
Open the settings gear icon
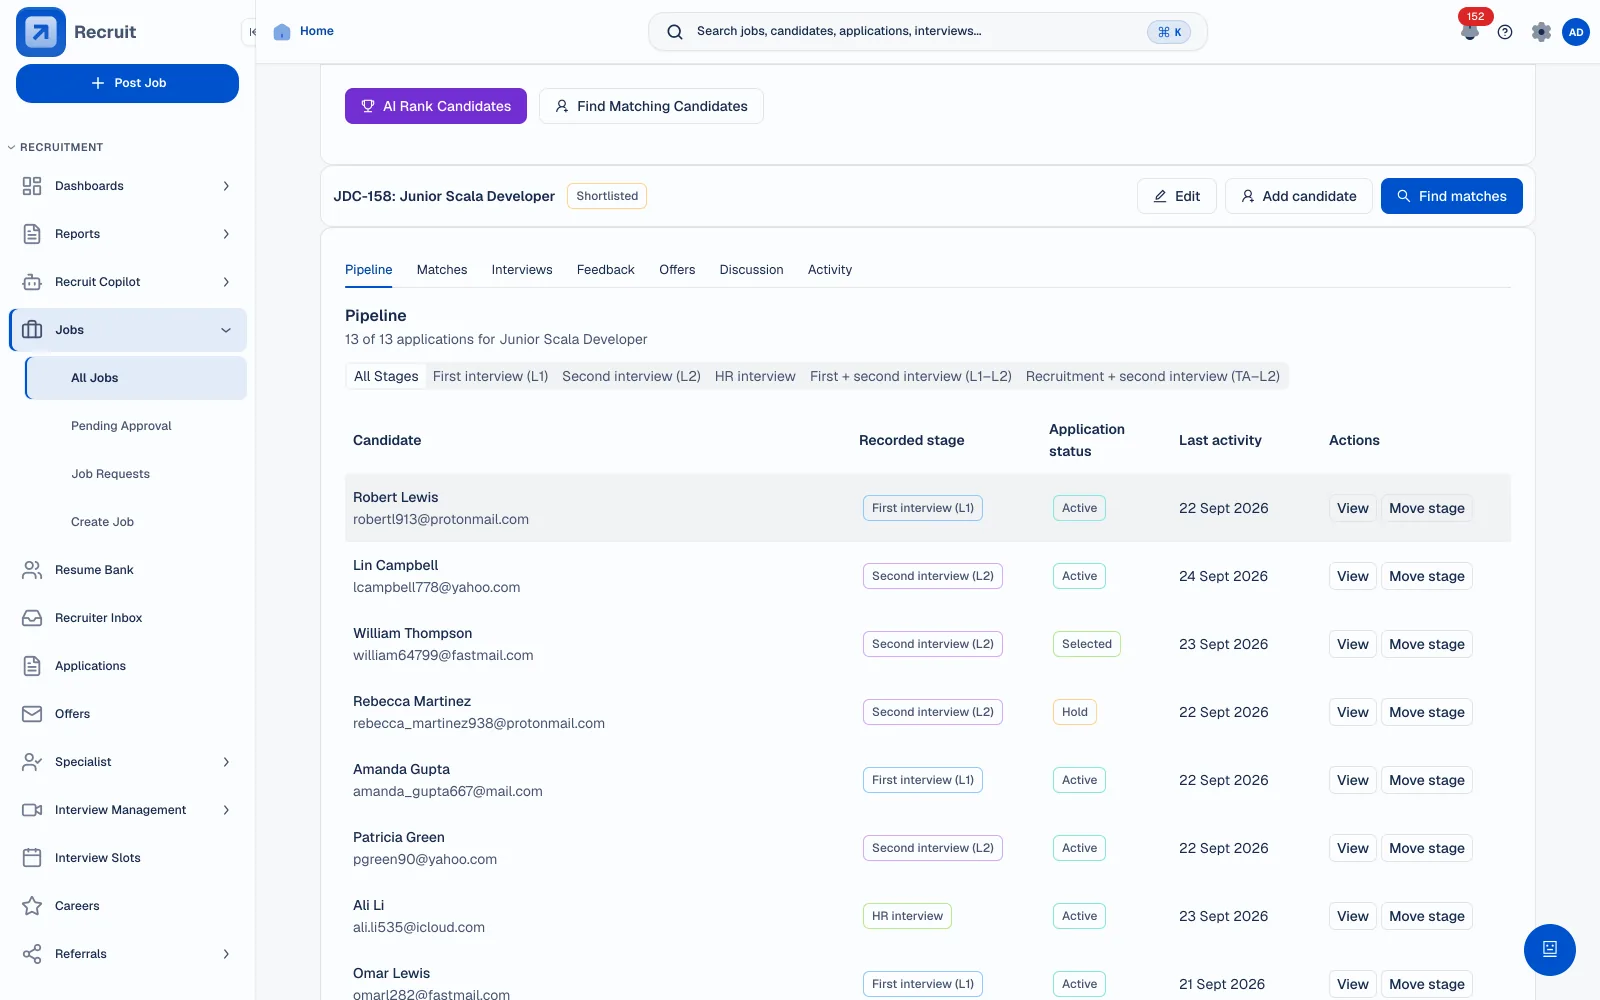(x=1541, y=32)
